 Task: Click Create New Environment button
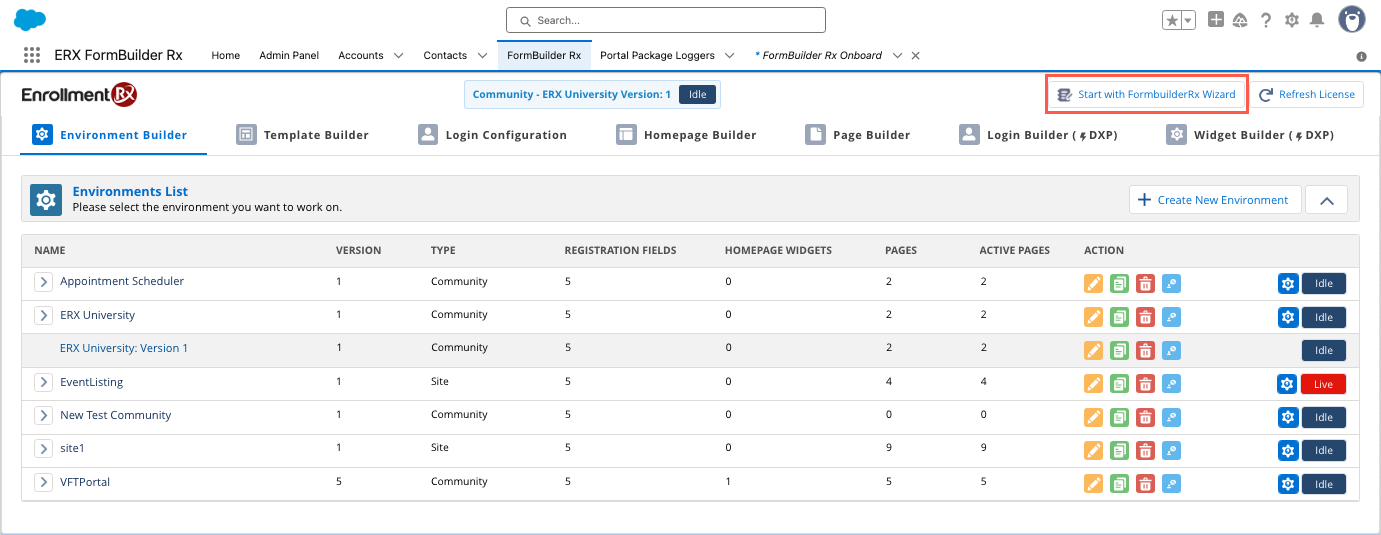1214,200
